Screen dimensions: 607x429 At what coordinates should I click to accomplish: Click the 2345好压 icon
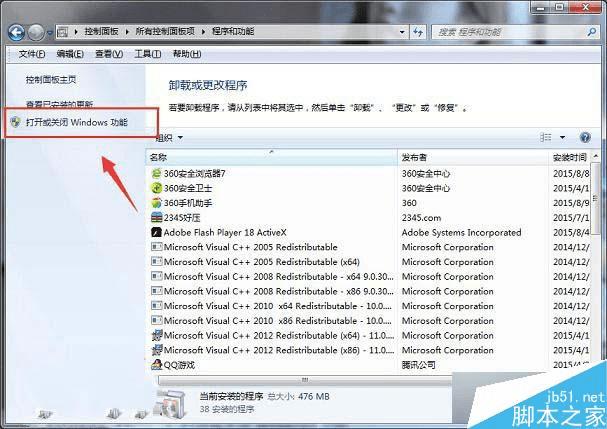click(x=156, y=218)
